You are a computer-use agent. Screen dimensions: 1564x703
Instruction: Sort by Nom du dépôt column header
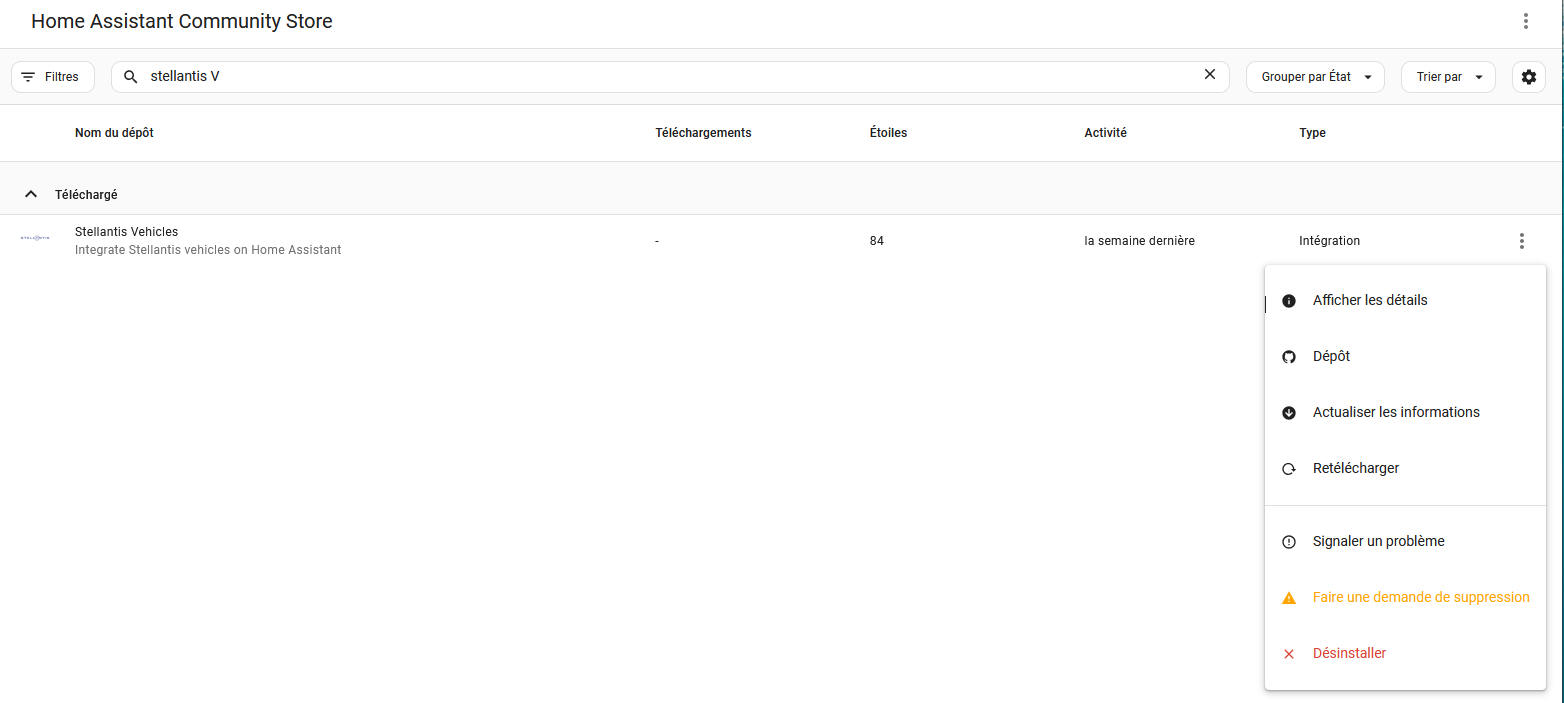coord(114,133)
